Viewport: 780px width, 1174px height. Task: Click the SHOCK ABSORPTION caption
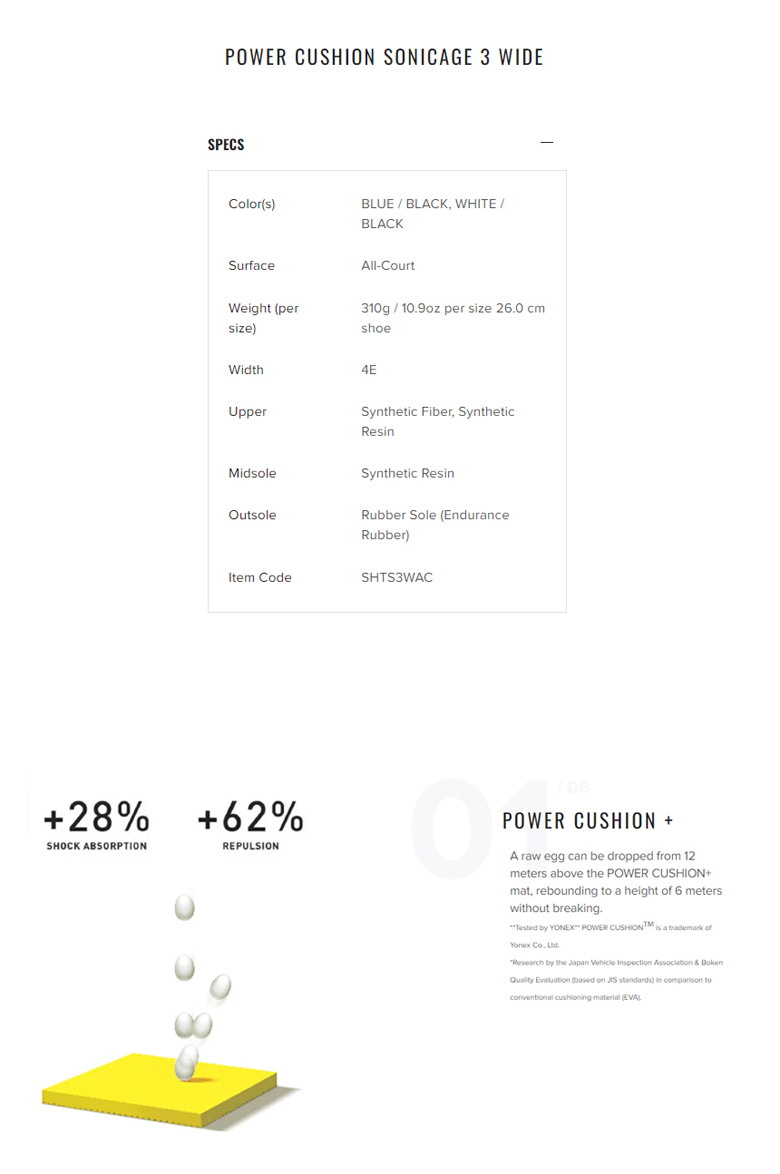97,846
